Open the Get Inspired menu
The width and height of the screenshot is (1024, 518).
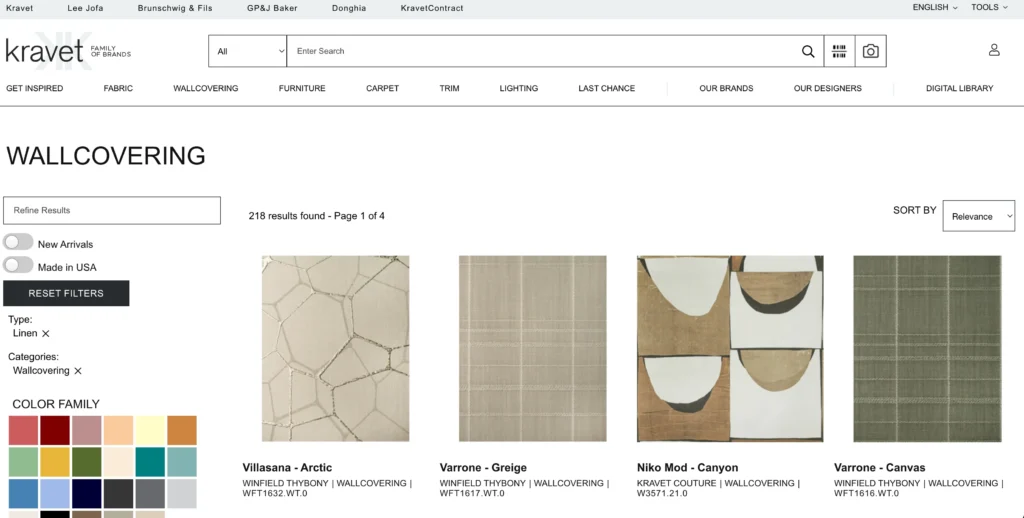click(35, 88)
